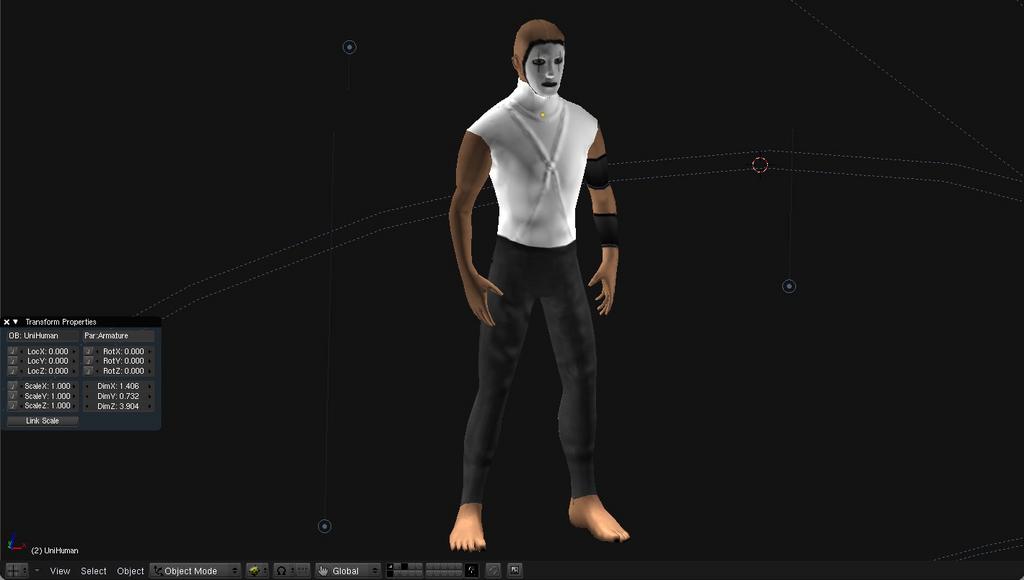Increase RotX with its right arrow

click(x=150, y=351)
